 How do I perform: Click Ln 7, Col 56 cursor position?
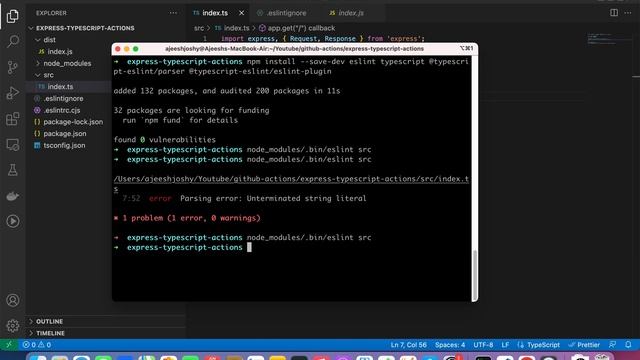409,345
